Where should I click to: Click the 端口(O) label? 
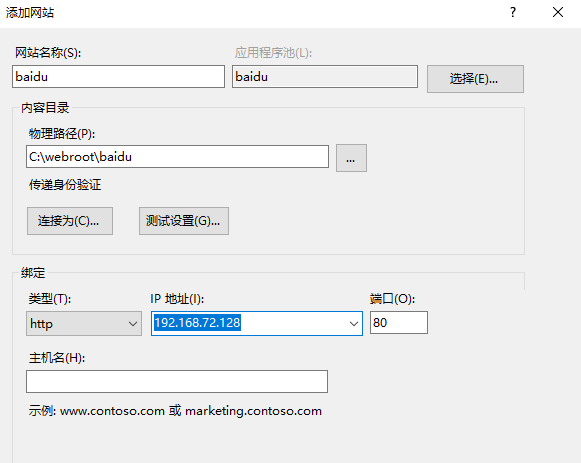[392, 299]
